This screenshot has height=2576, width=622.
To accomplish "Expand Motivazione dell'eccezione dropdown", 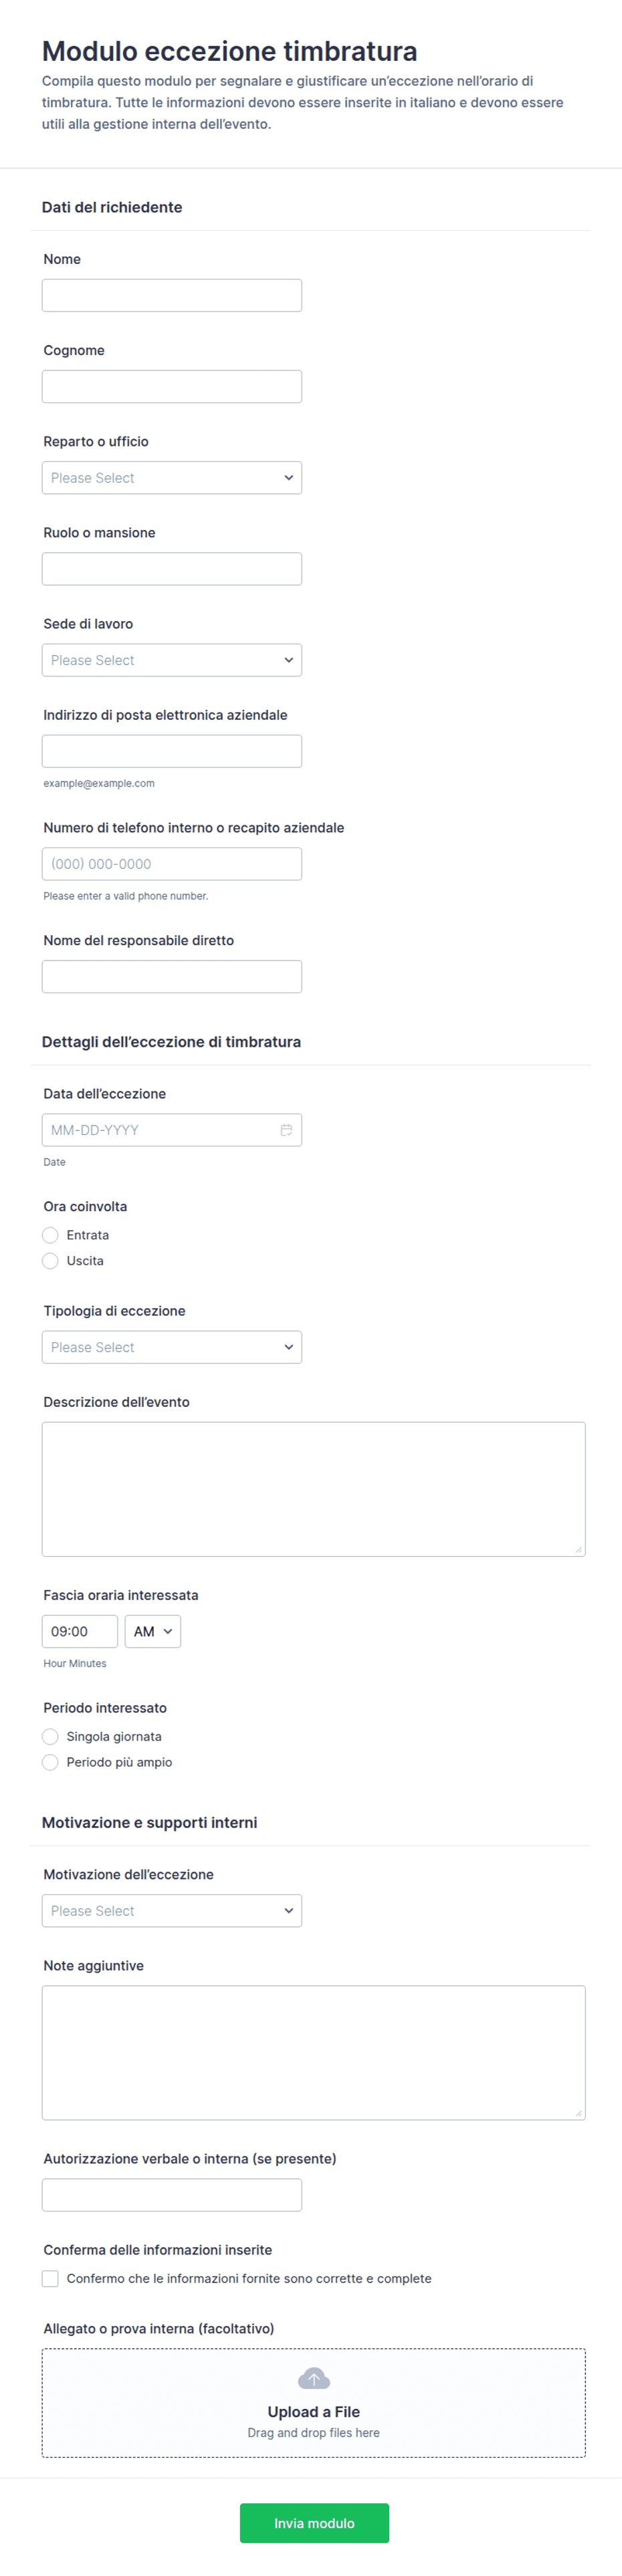I will click(x=172, y=1911).
